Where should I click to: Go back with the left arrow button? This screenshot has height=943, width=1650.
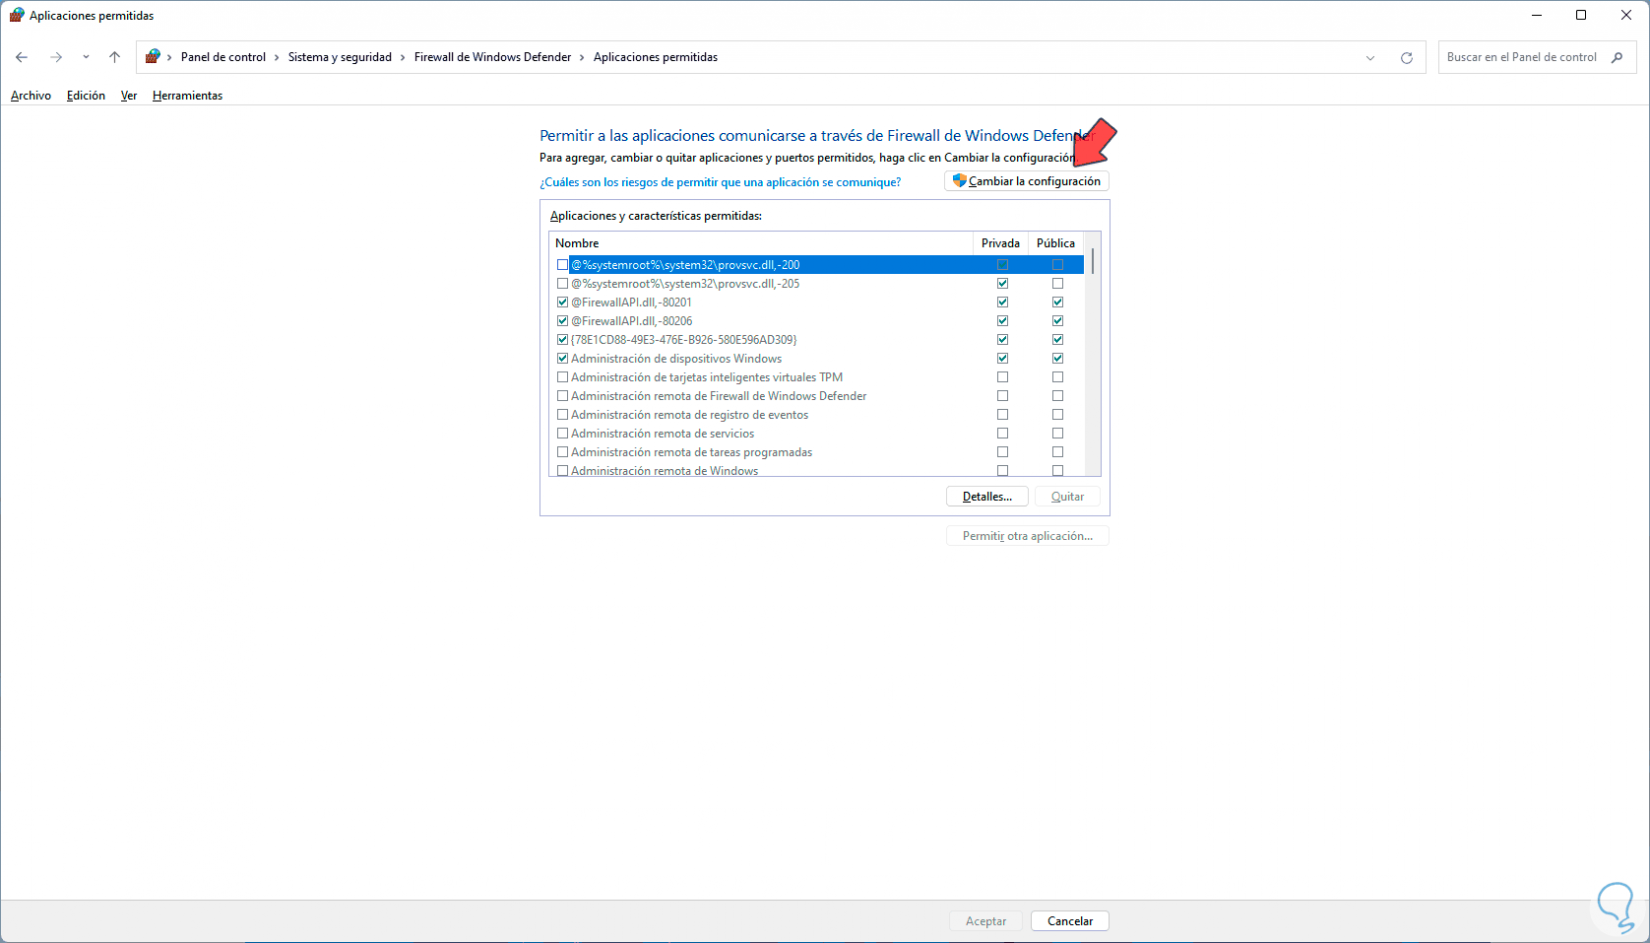coord(22,57)
